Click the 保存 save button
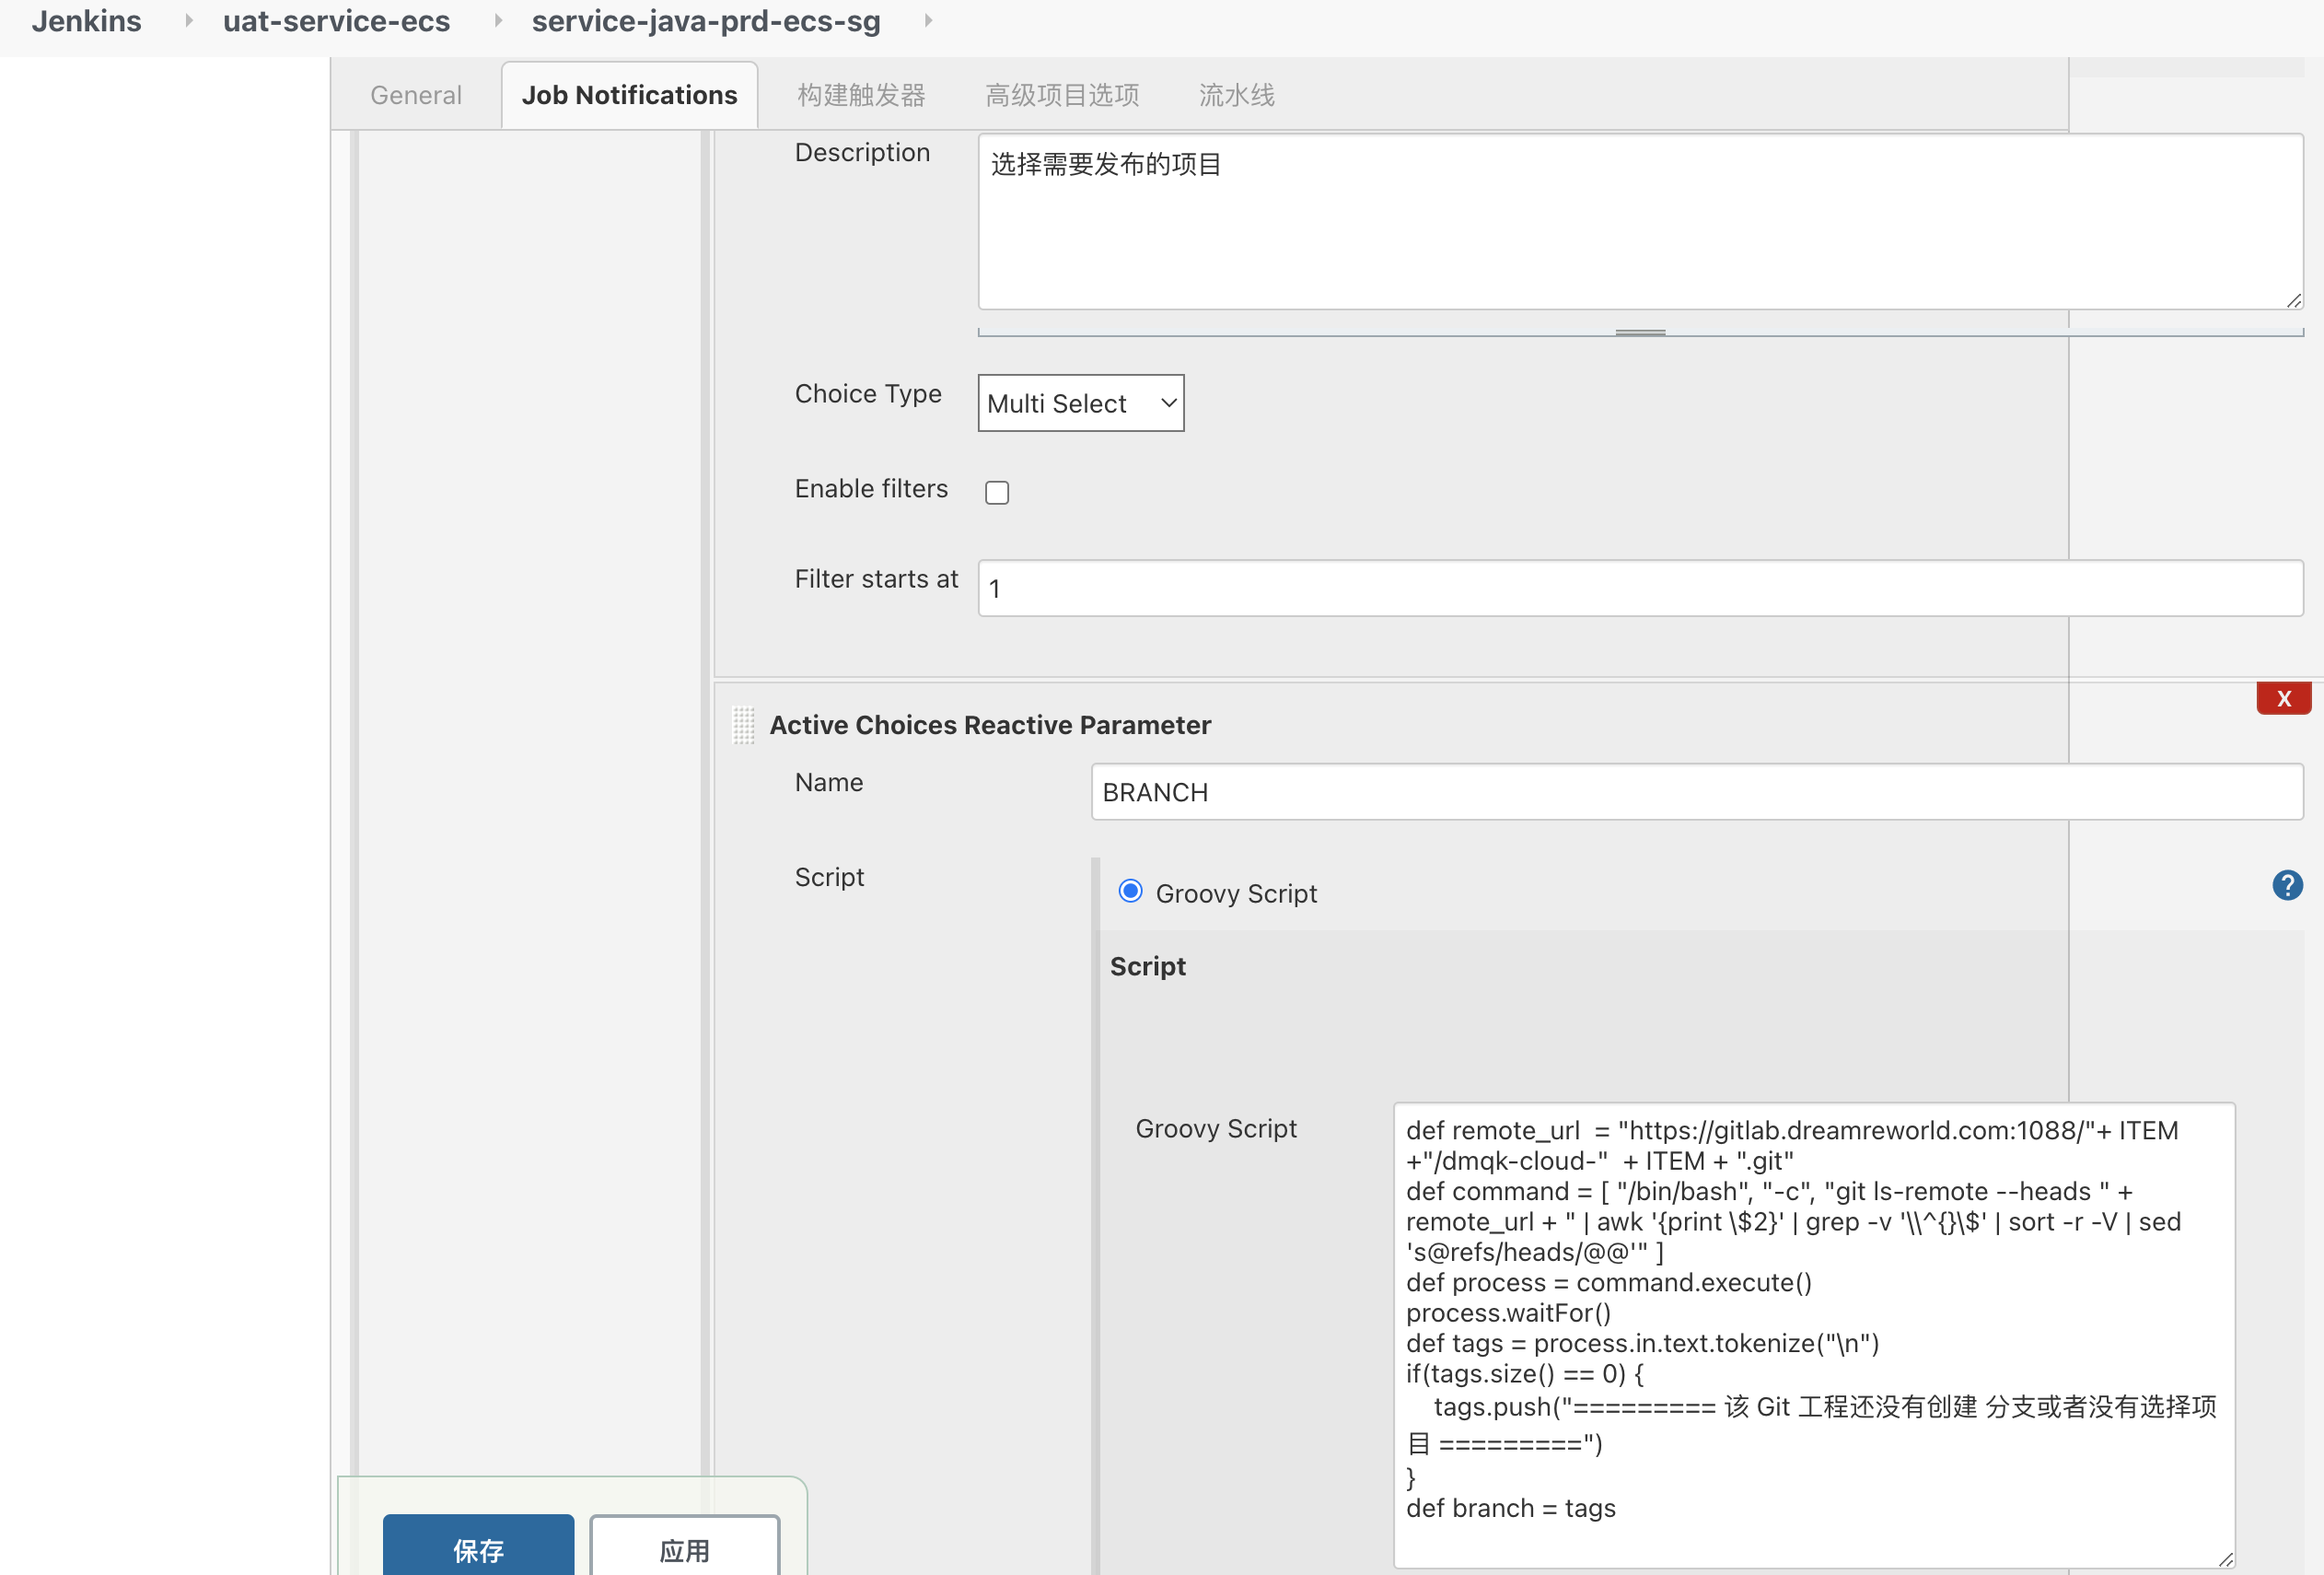 click(478, 1548)
